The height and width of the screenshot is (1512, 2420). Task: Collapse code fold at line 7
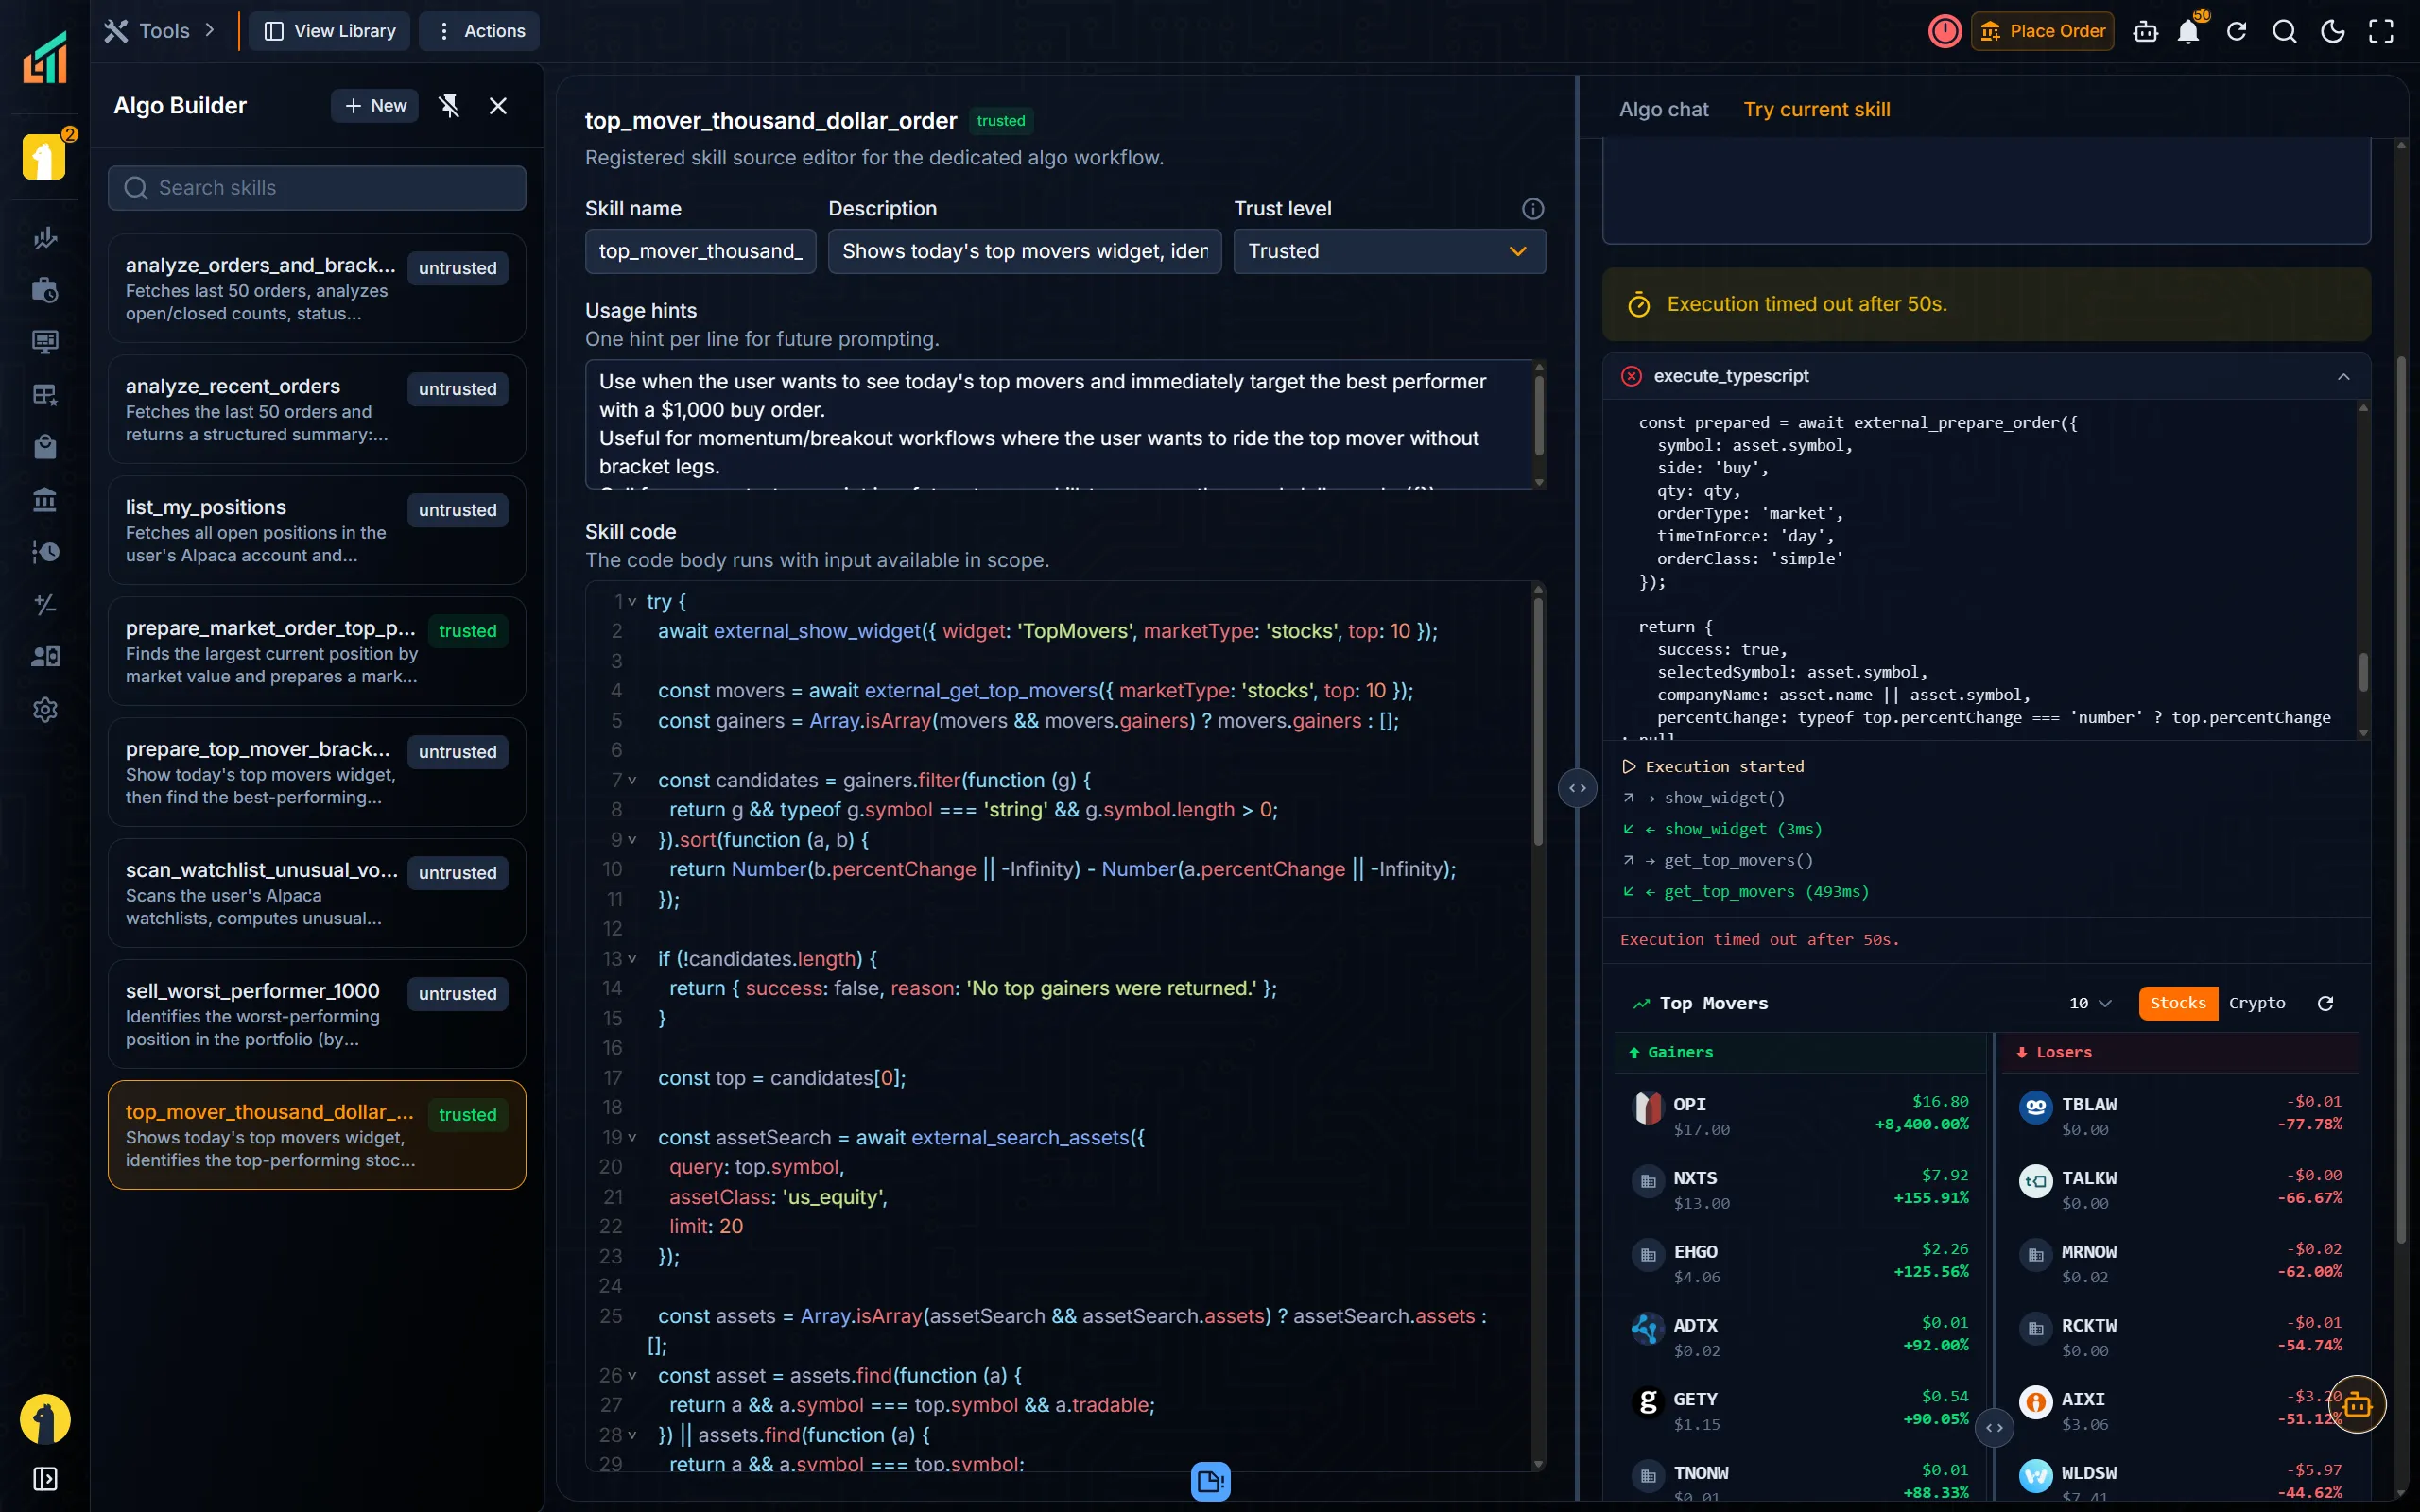[632, 781]
